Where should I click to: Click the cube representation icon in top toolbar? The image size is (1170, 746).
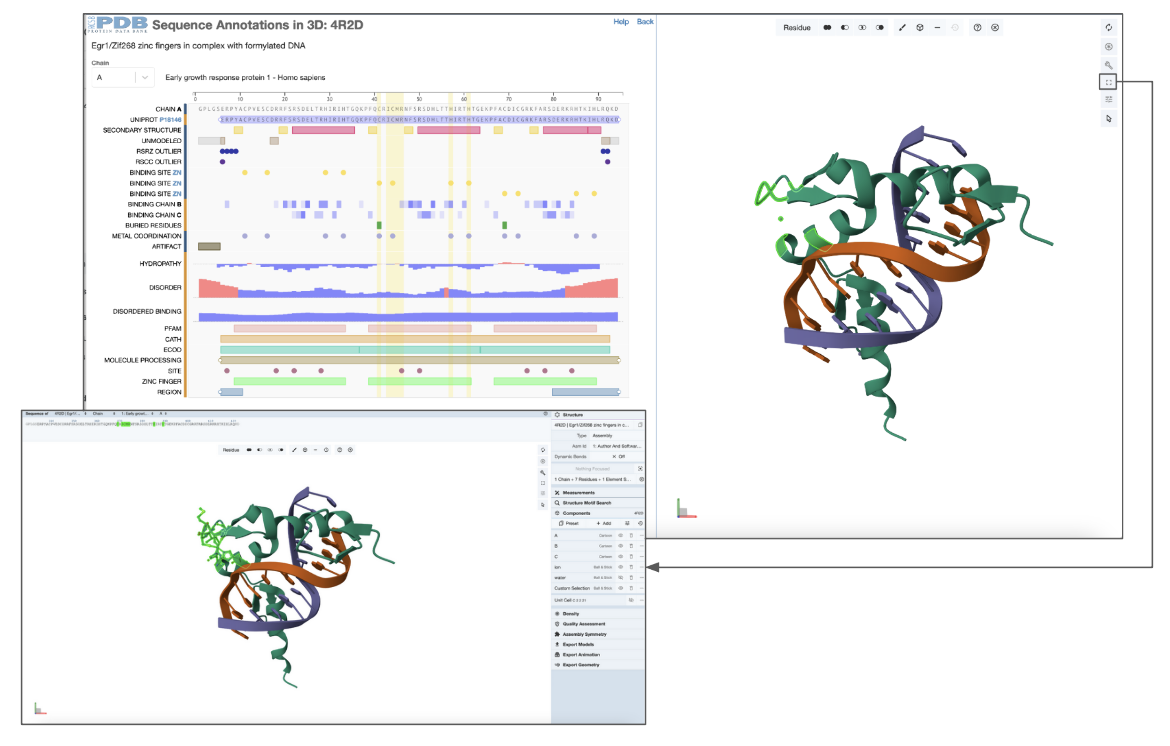pyautogui.click(x=919, y=27)
